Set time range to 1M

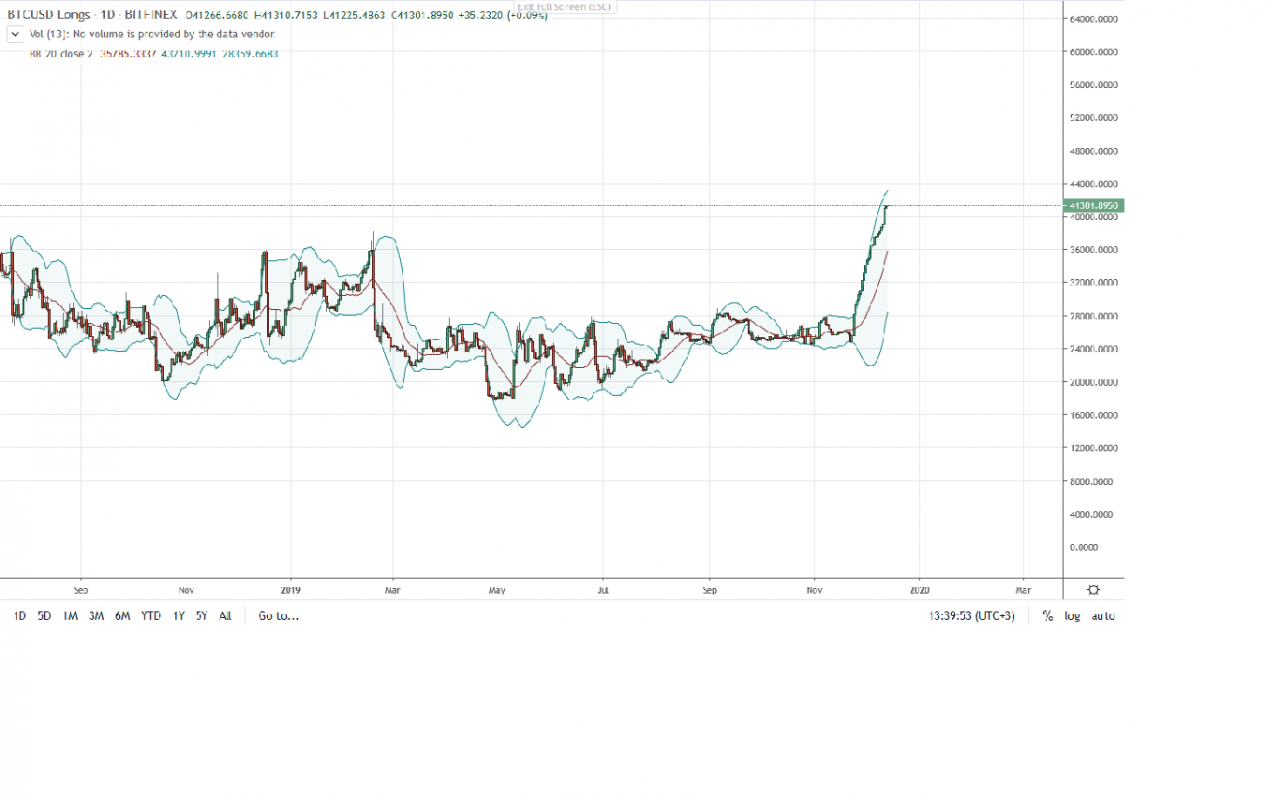pos(70,616)
